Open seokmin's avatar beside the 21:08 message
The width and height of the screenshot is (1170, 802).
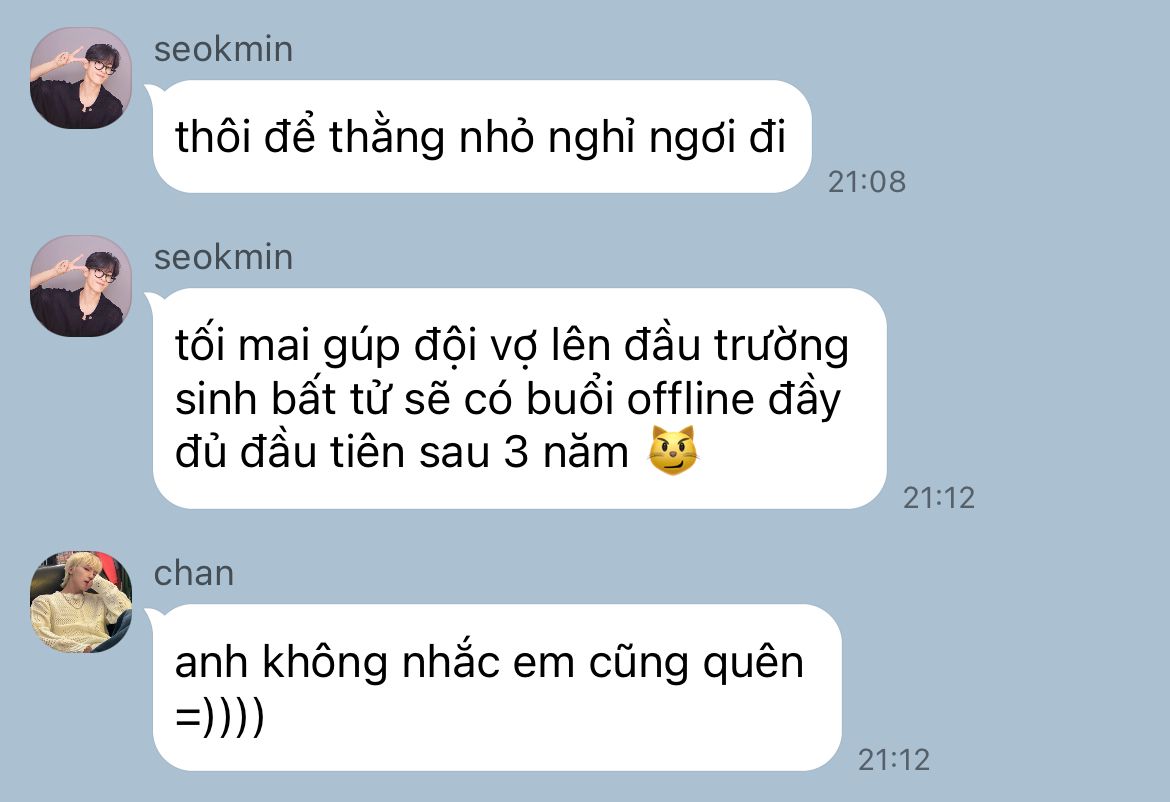[81, 78]
